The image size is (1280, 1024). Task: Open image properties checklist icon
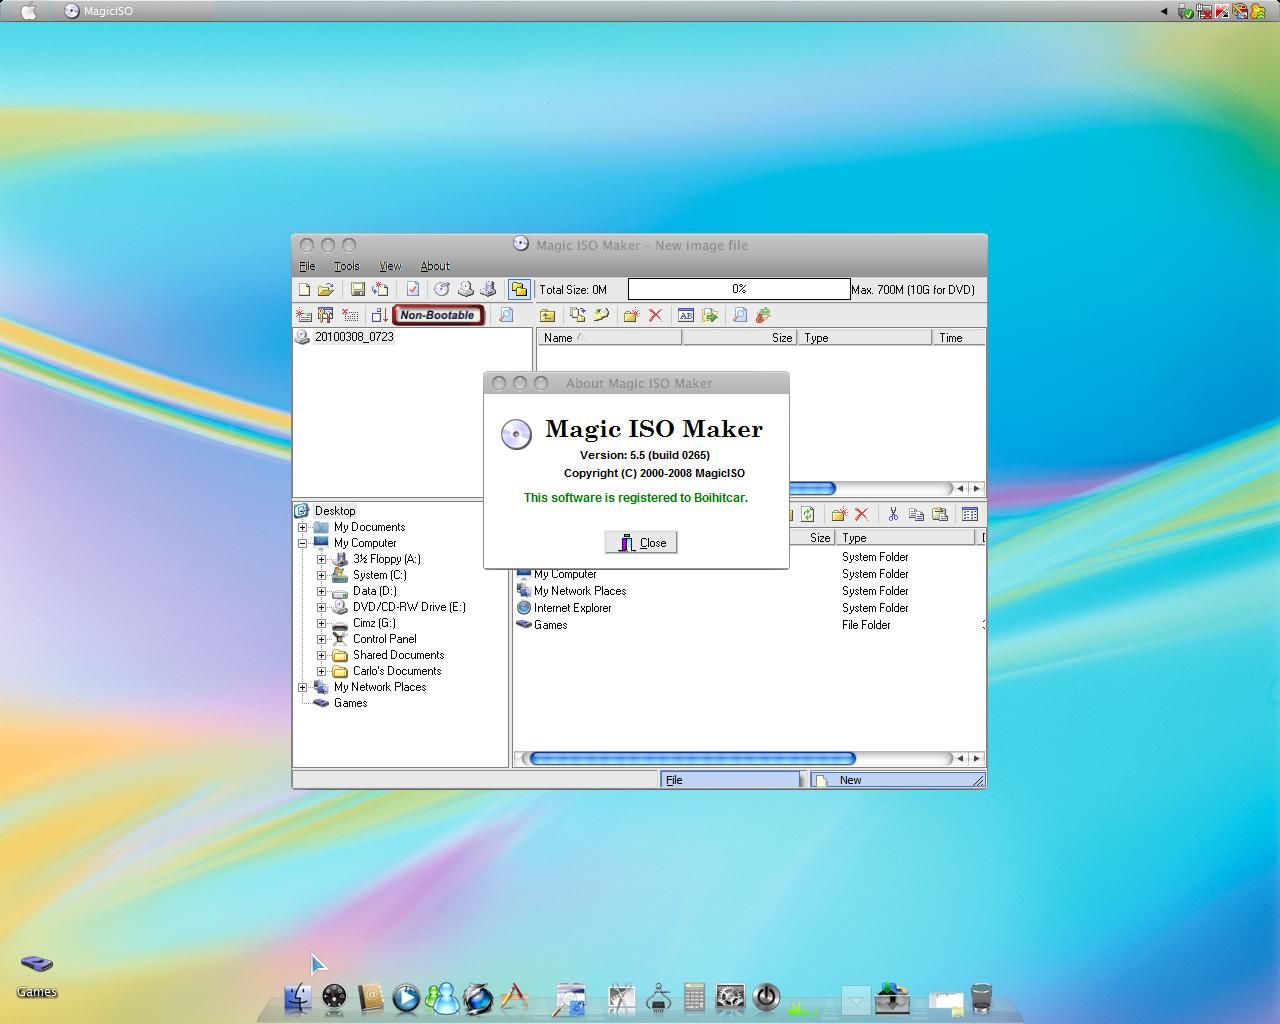pyautogui.click(x=412, y=289)
